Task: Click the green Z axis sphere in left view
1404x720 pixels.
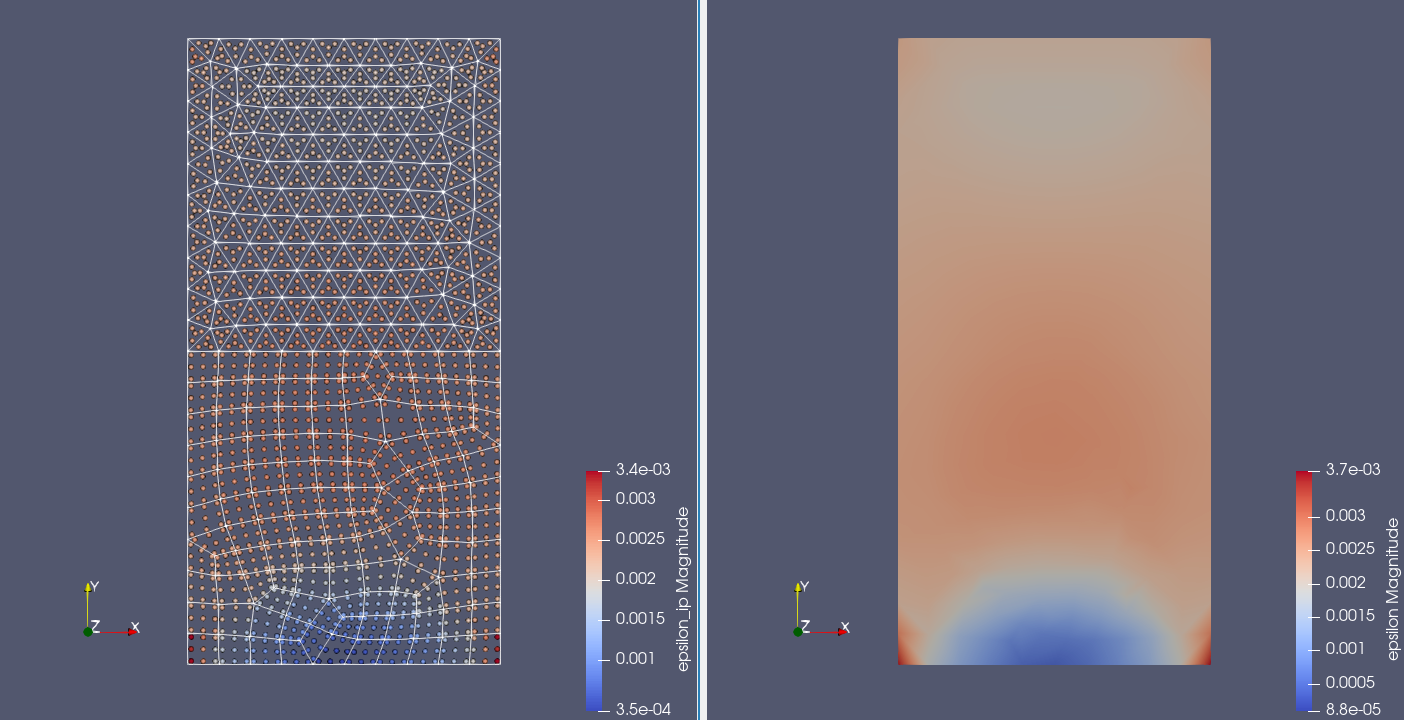Action: click(88, 631)
